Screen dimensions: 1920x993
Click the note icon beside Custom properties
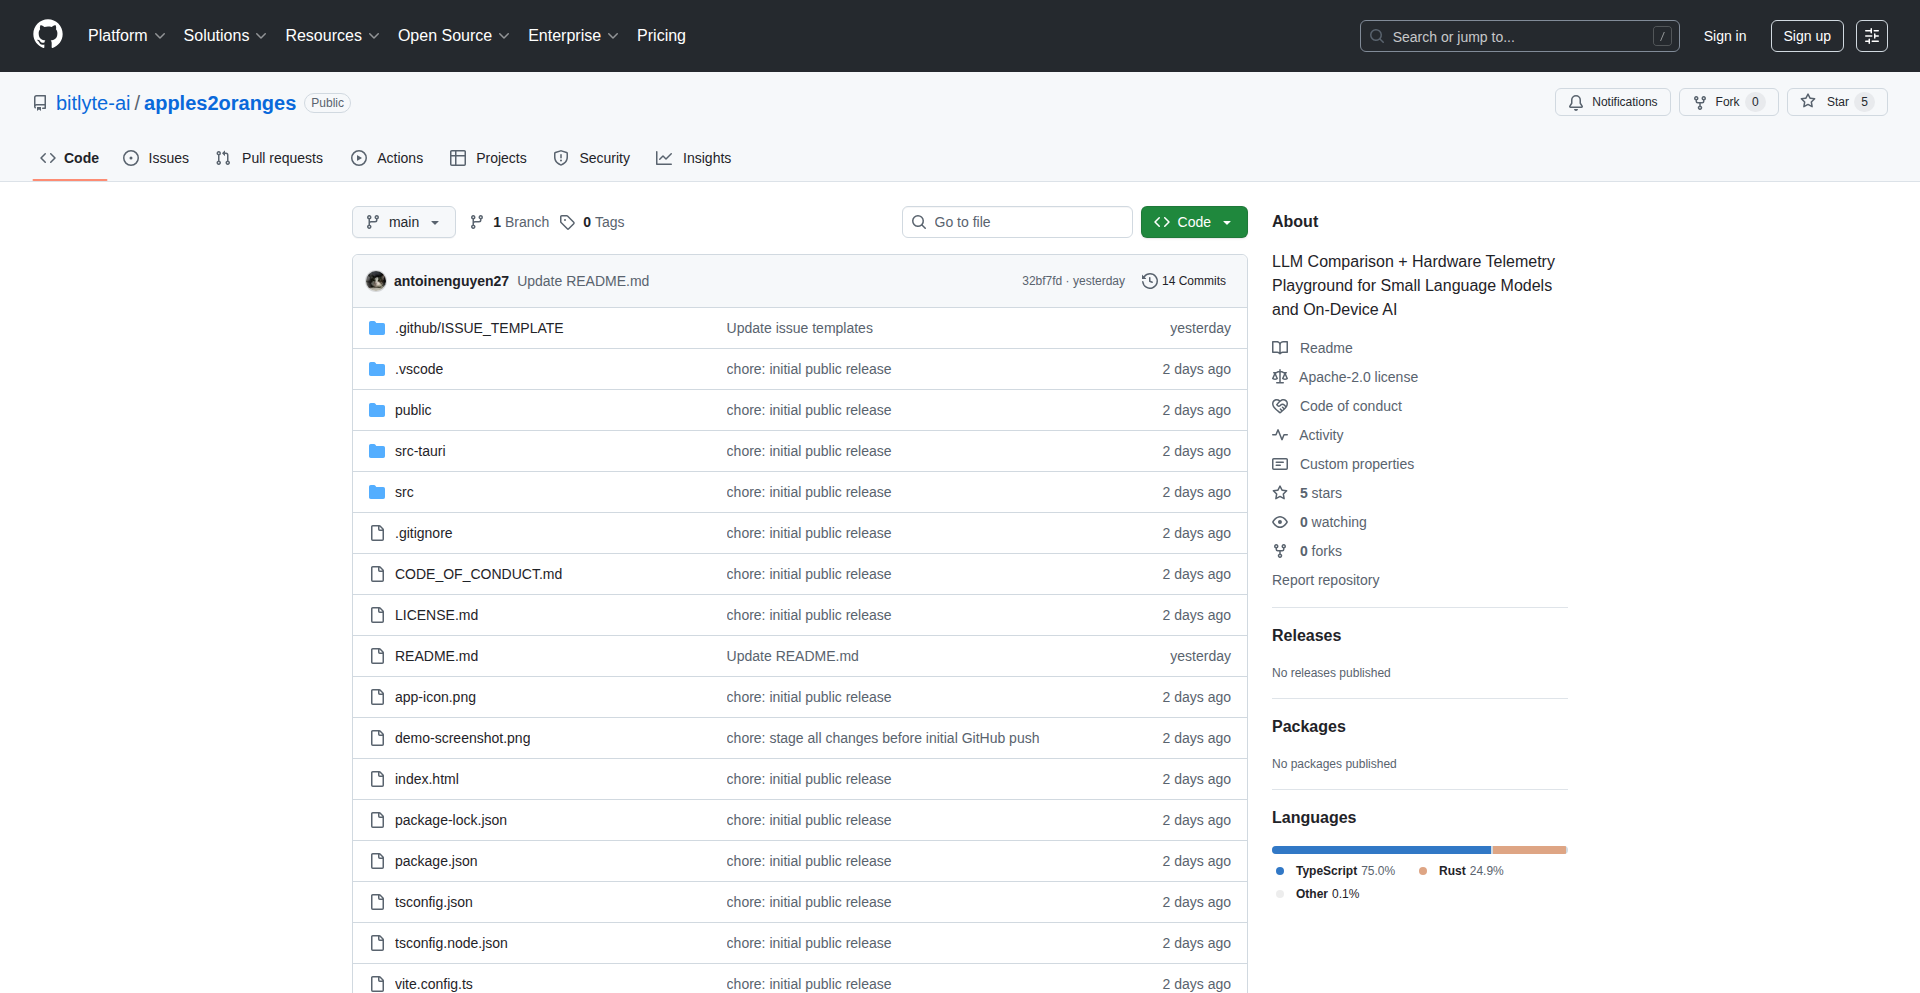point(1280,464)
